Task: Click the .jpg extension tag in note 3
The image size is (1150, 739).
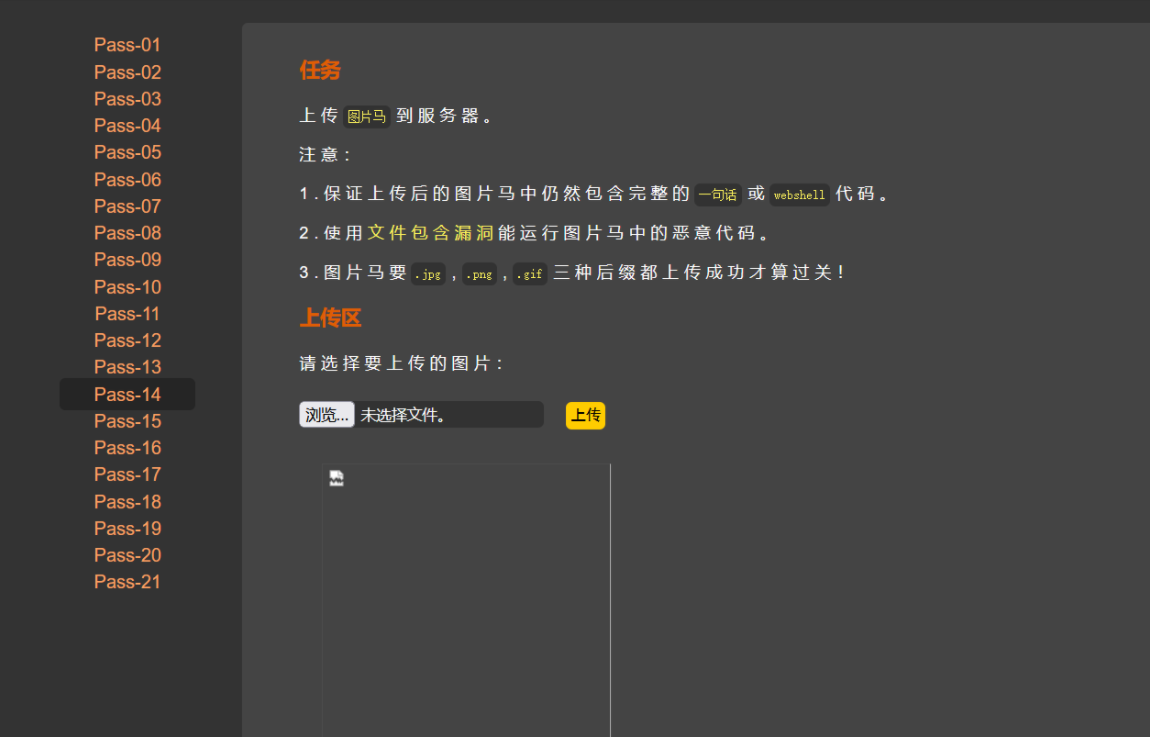Action: 428,273
